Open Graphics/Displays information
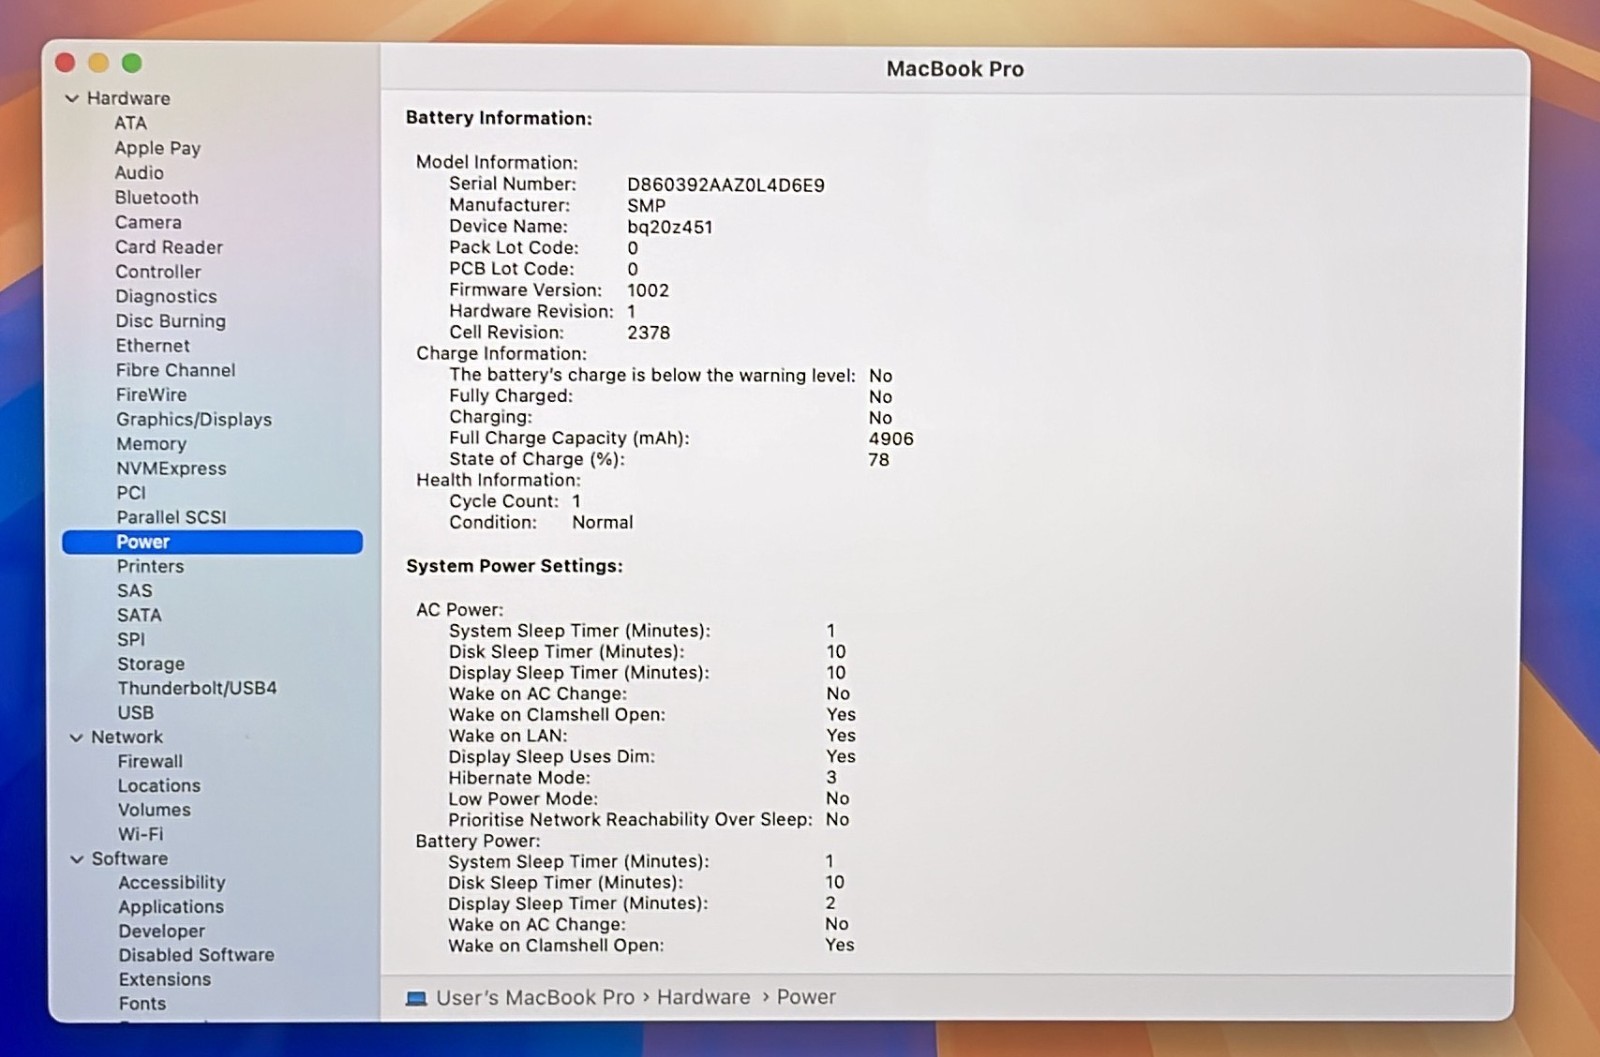 (x=193, y=419)
